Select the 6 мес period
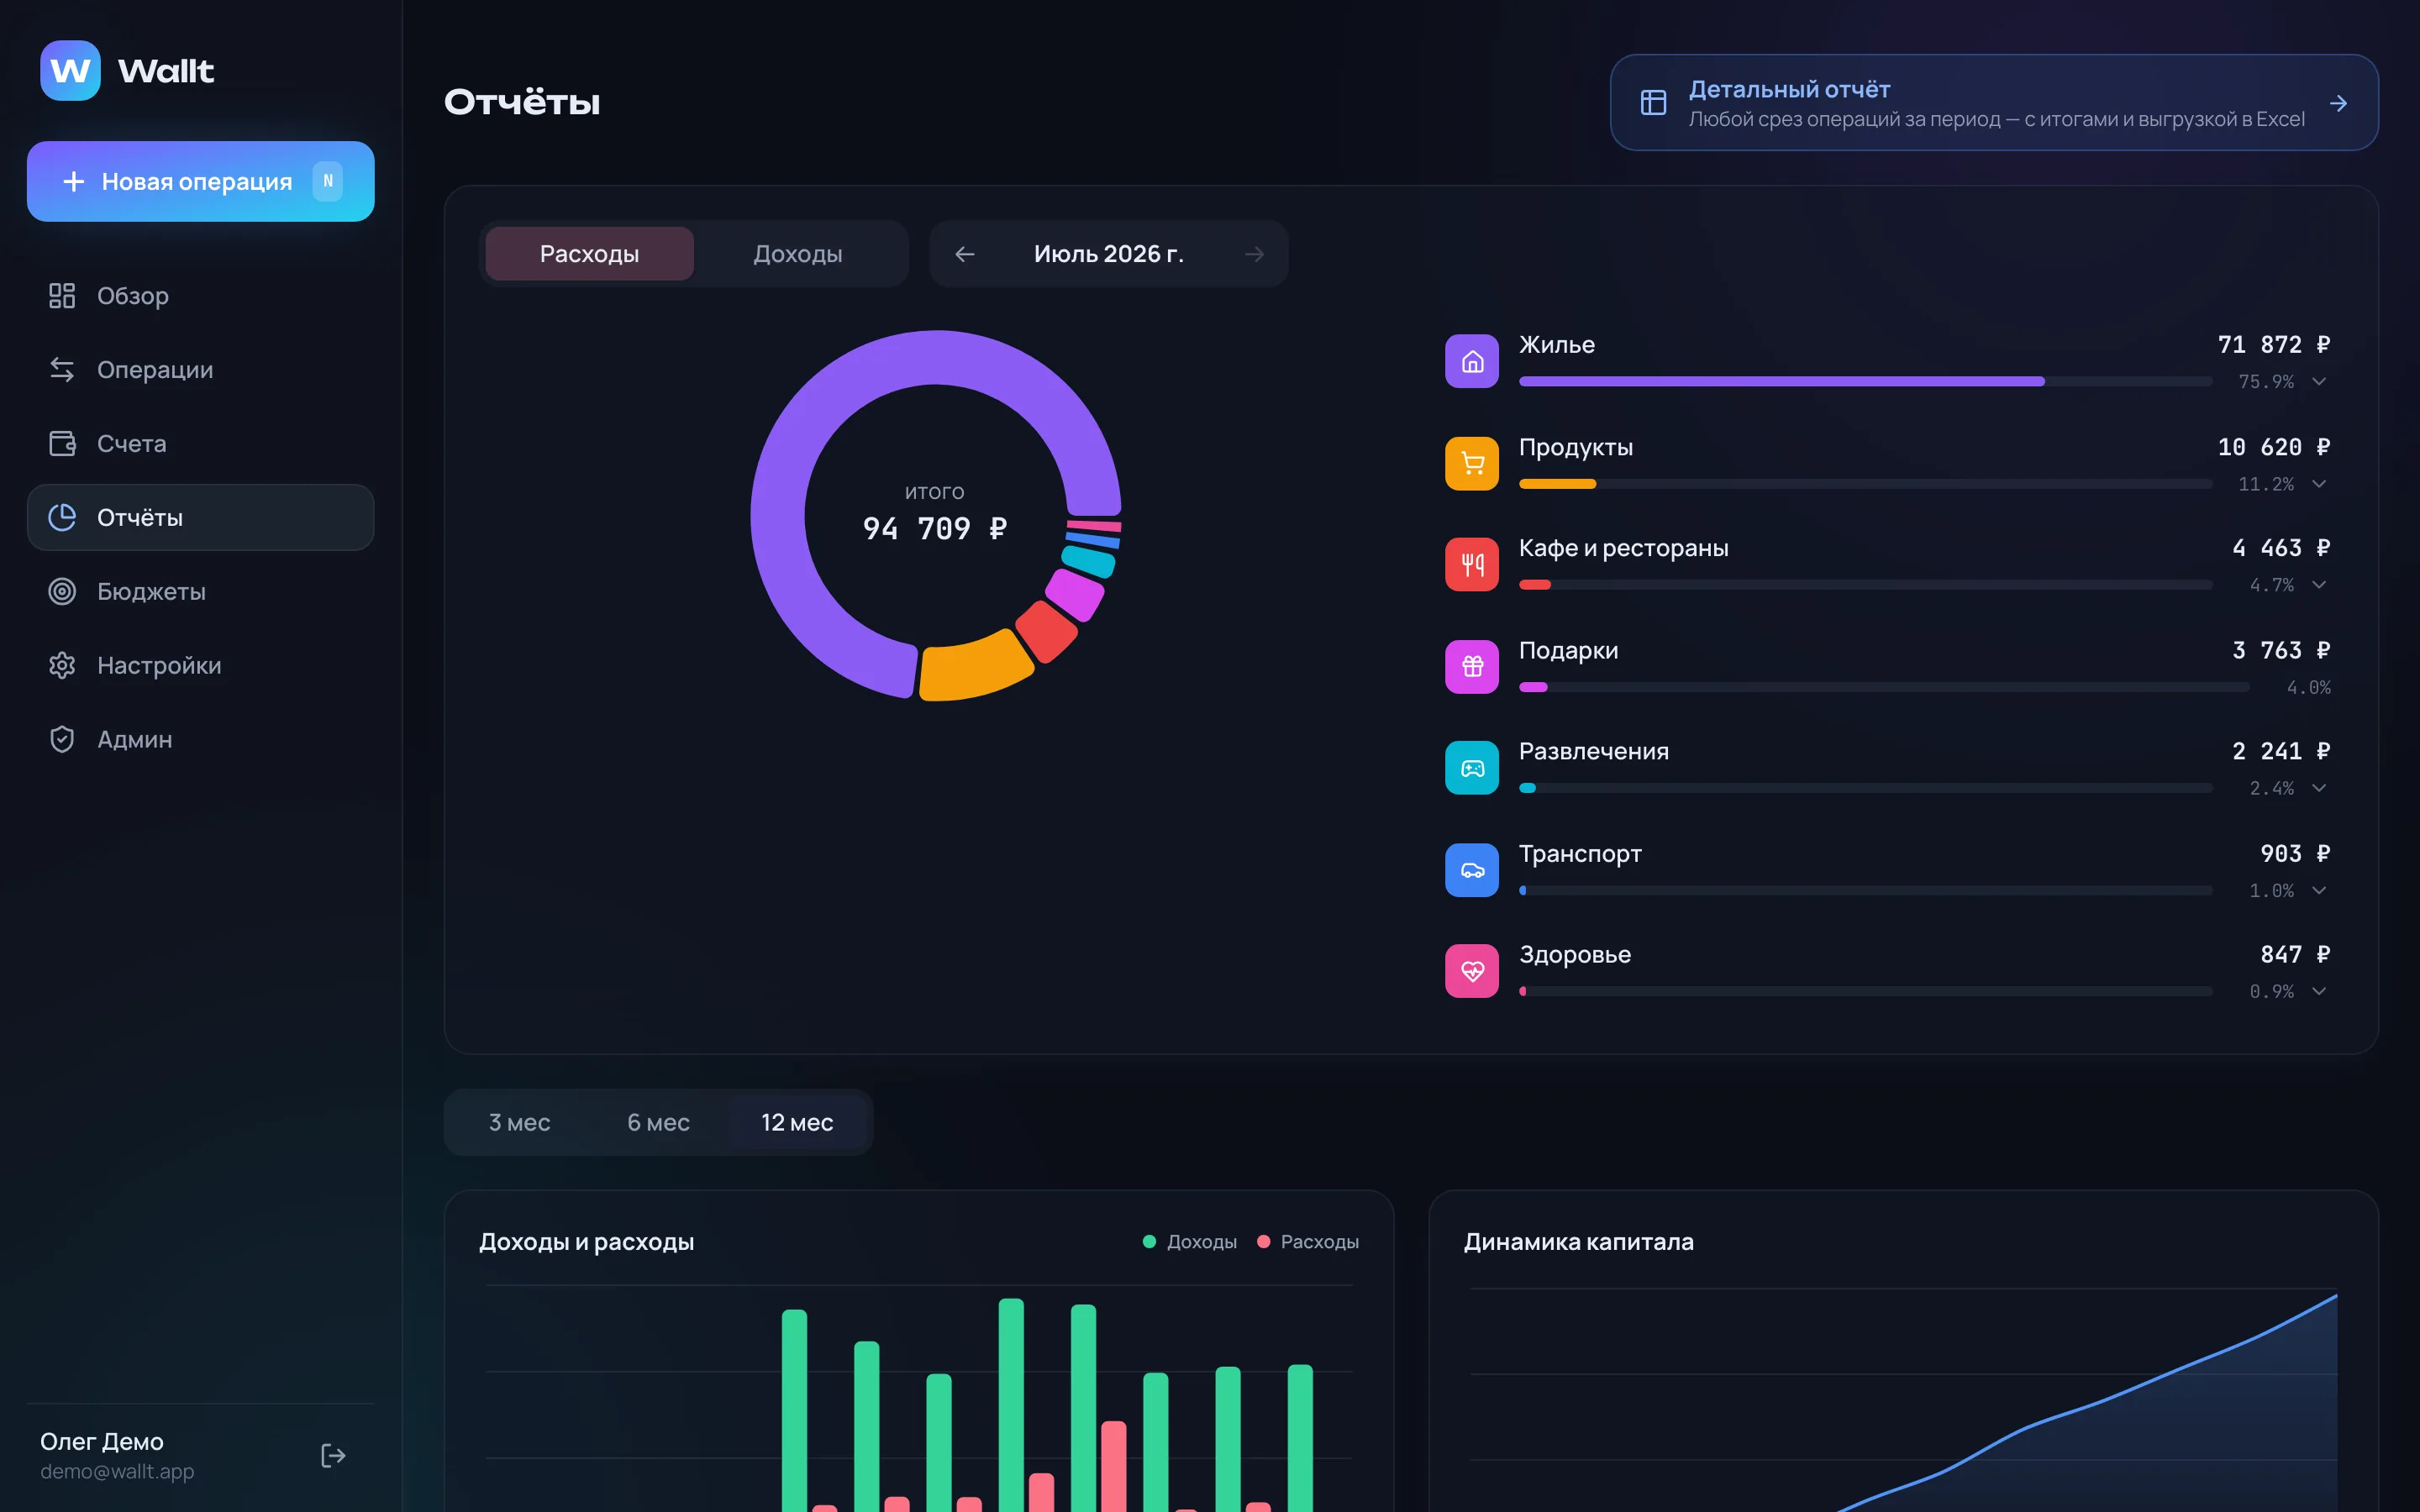2420x1512 pixels. click(x=659, y=1123)
